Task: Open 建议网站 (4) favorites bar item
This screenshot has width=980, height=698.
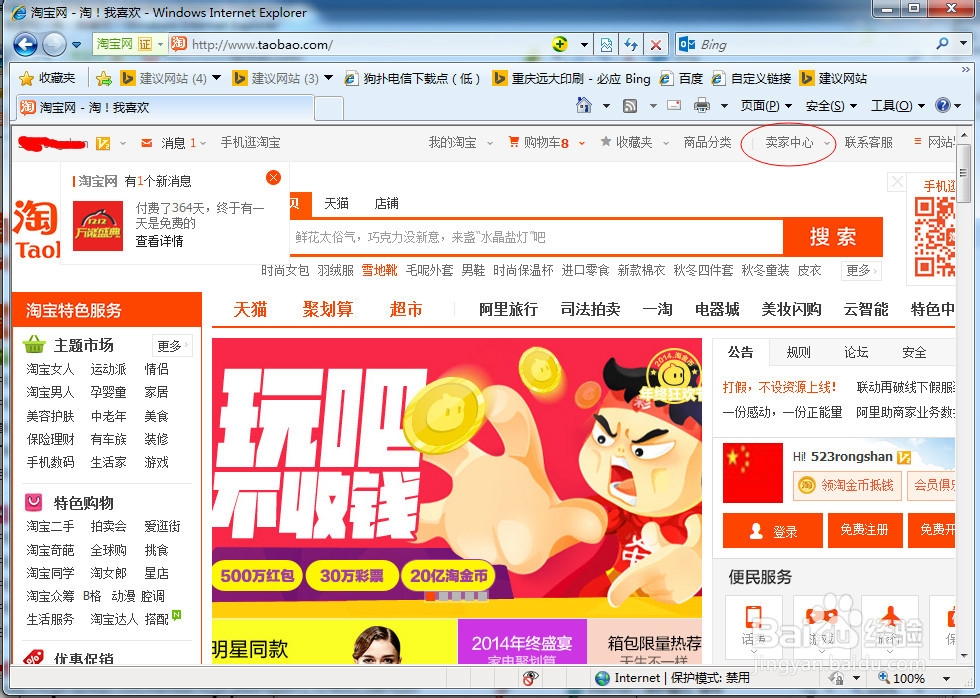Action: (x=170, y=78)
